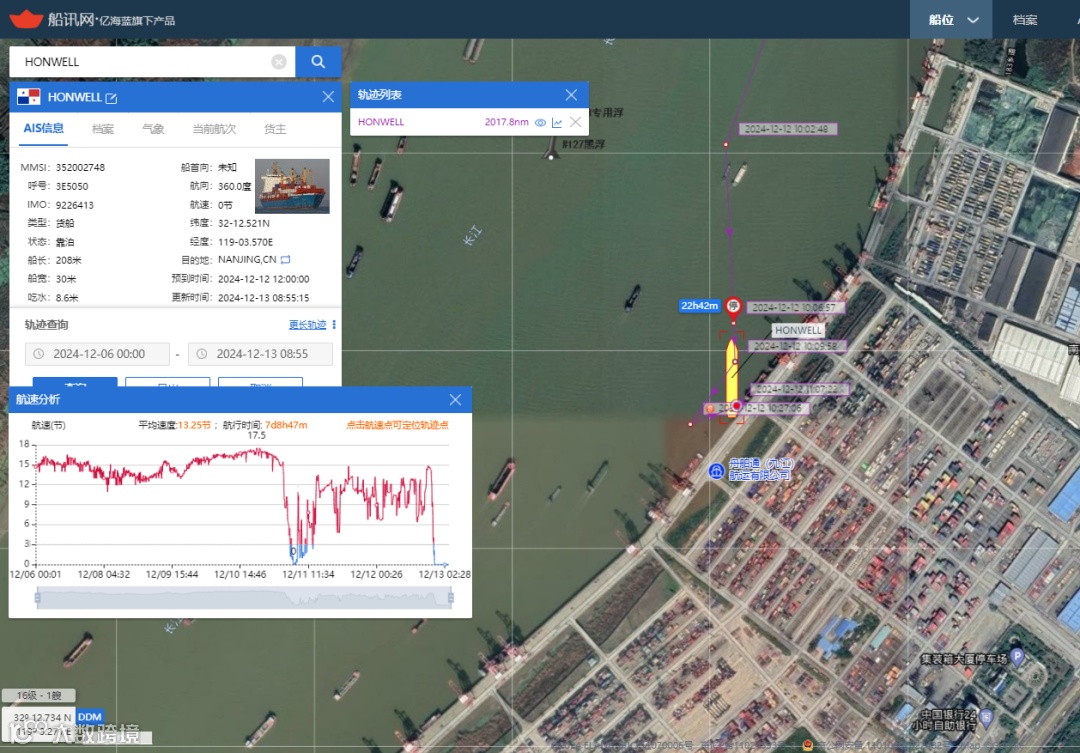Click the right handle of chart range slider
Image resolution: width=1080 pixels, height=753 pixels.
click(450, 598)
